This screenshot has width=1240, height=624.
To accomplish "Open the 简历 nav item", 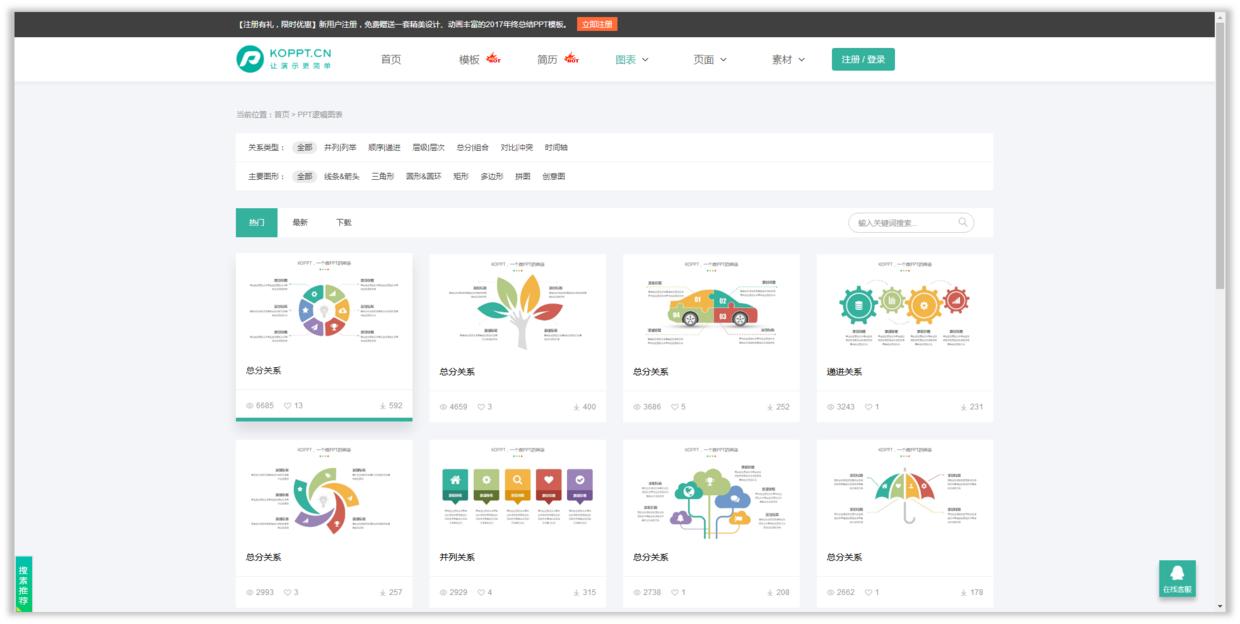I will point(547,59).
